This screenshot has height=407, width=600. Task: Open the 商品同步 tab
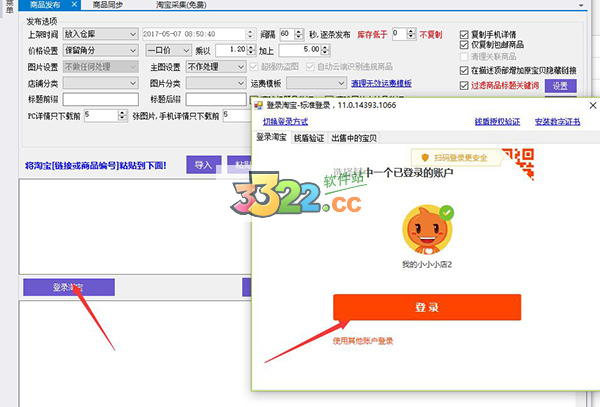pyautogui.click(x=108, y=5)
